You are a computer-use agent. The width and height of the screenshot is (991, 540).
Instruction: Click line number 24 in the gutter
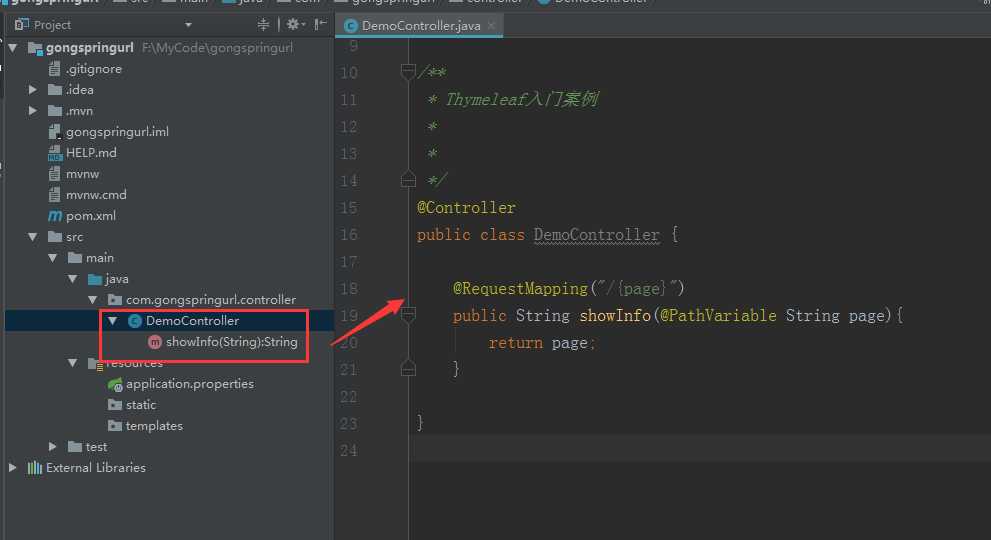coord(349,451)
